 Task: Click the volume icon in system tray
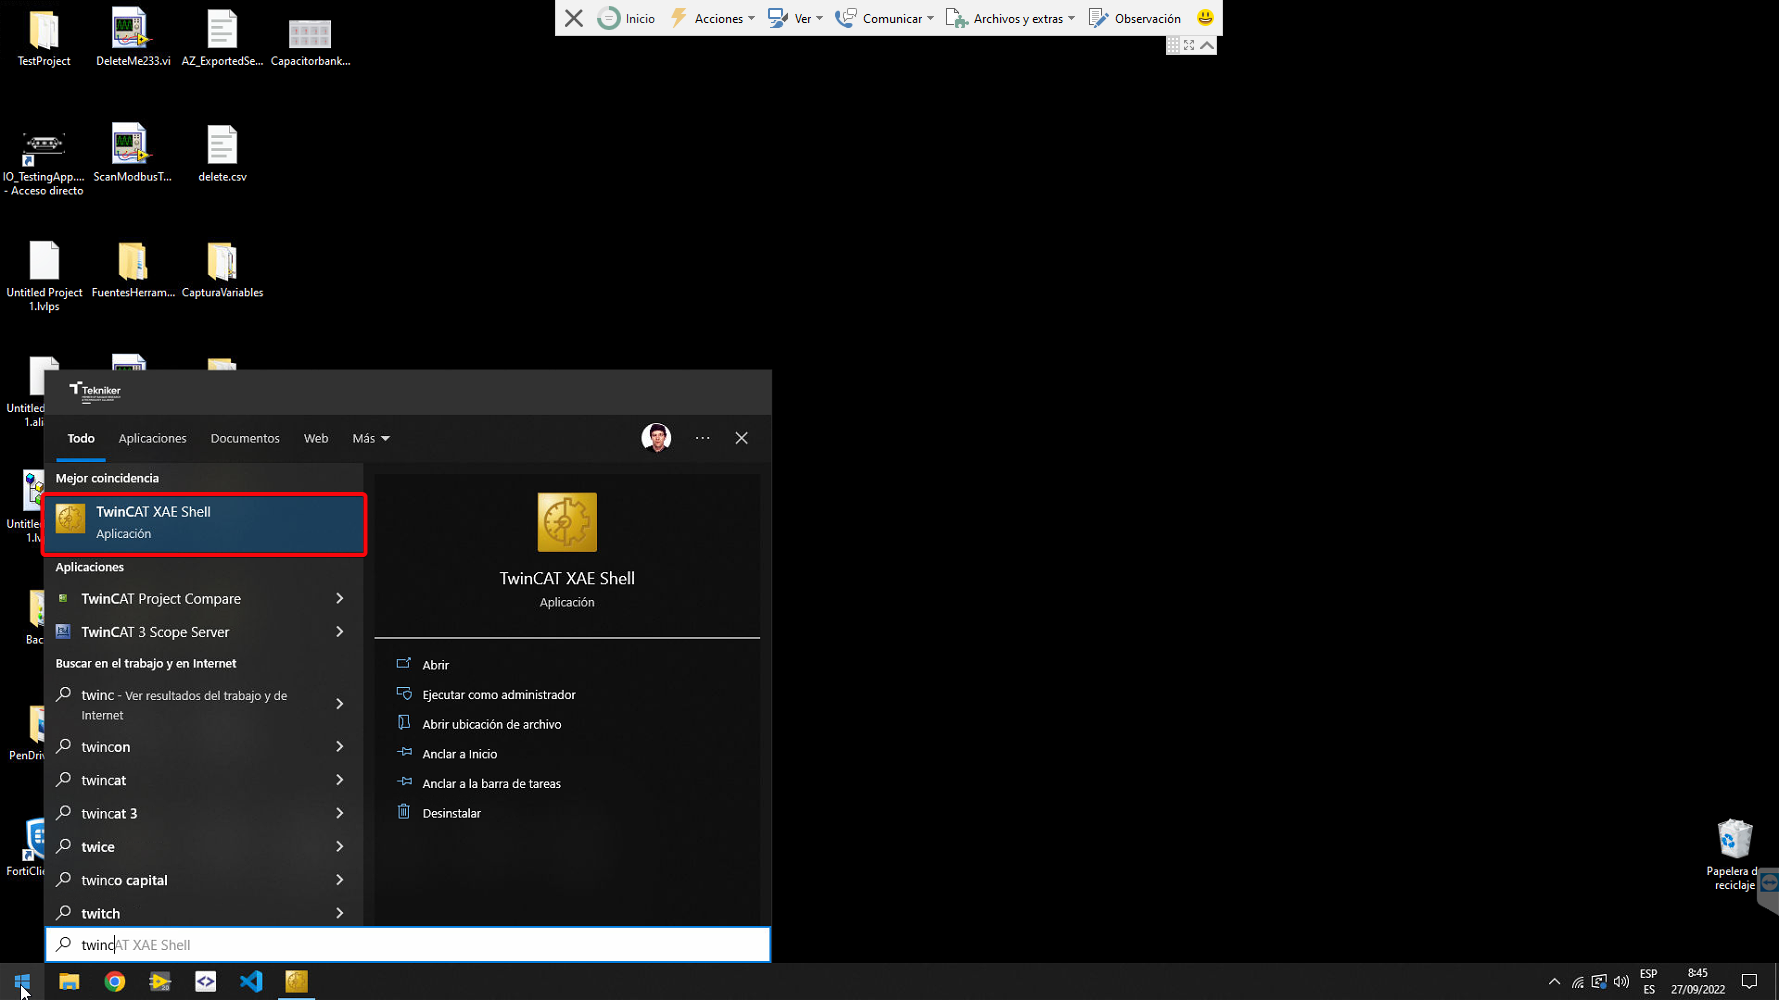[x=1621, y=982]
